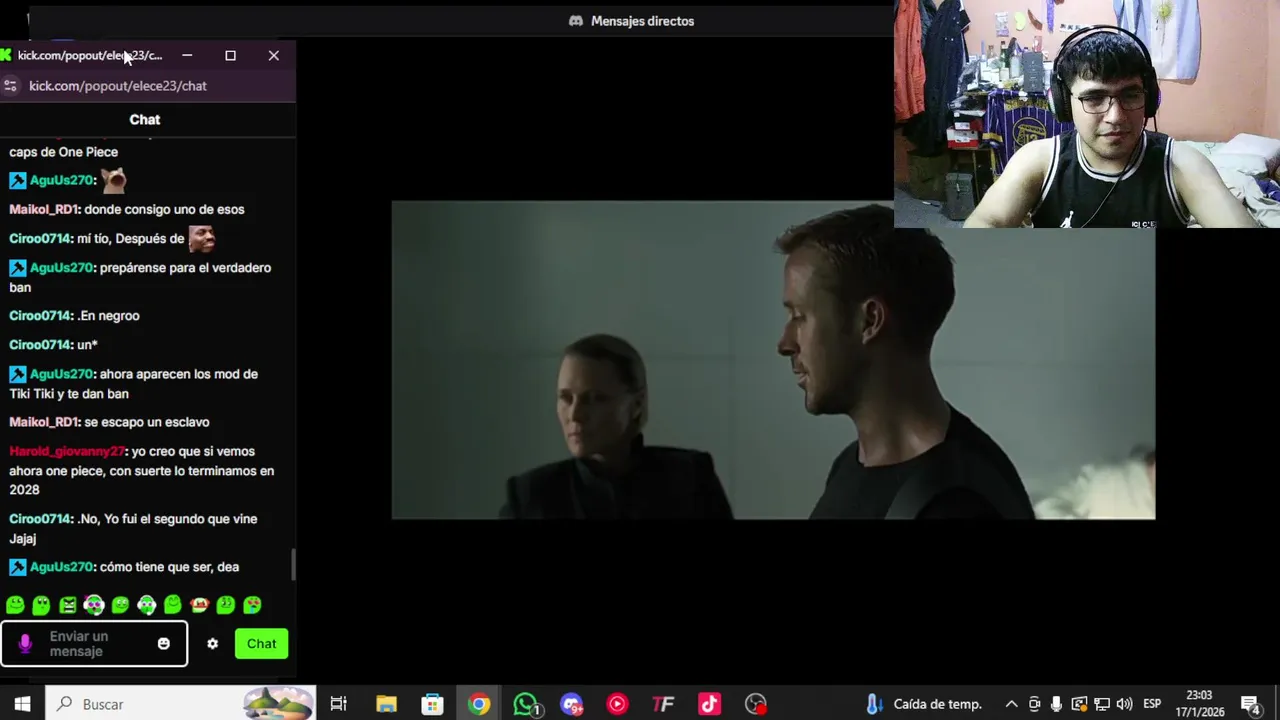
Task: Open Windows notification center icon
Action: 1250,704
